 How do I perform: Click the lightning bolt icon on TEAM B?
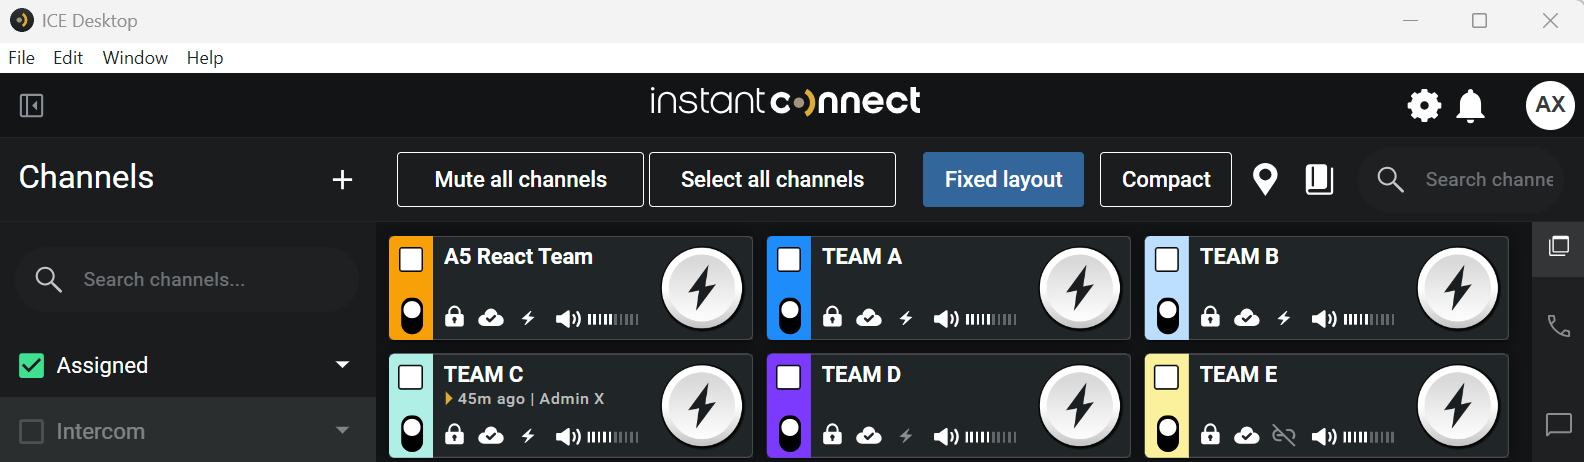1284,318
